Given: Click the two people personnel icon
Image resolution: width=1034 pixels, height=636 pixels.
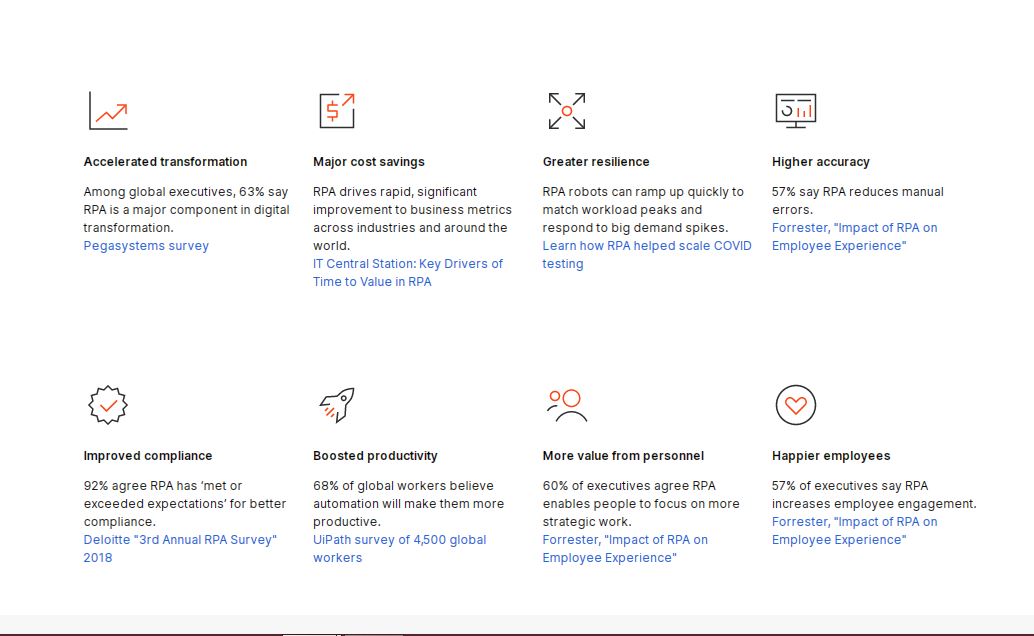Looking at the screenshot, I should [566, 405].
